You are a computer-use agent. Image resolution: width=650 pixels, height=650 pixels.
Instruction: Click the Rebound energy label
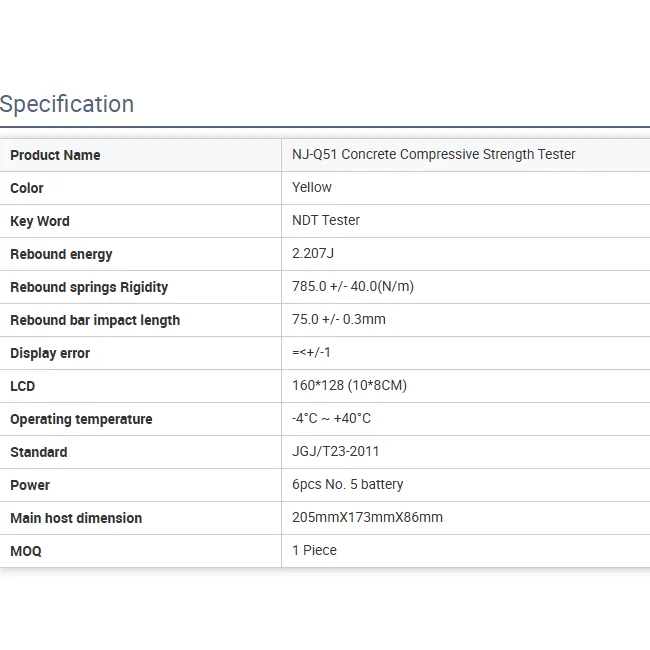[61, 254]
